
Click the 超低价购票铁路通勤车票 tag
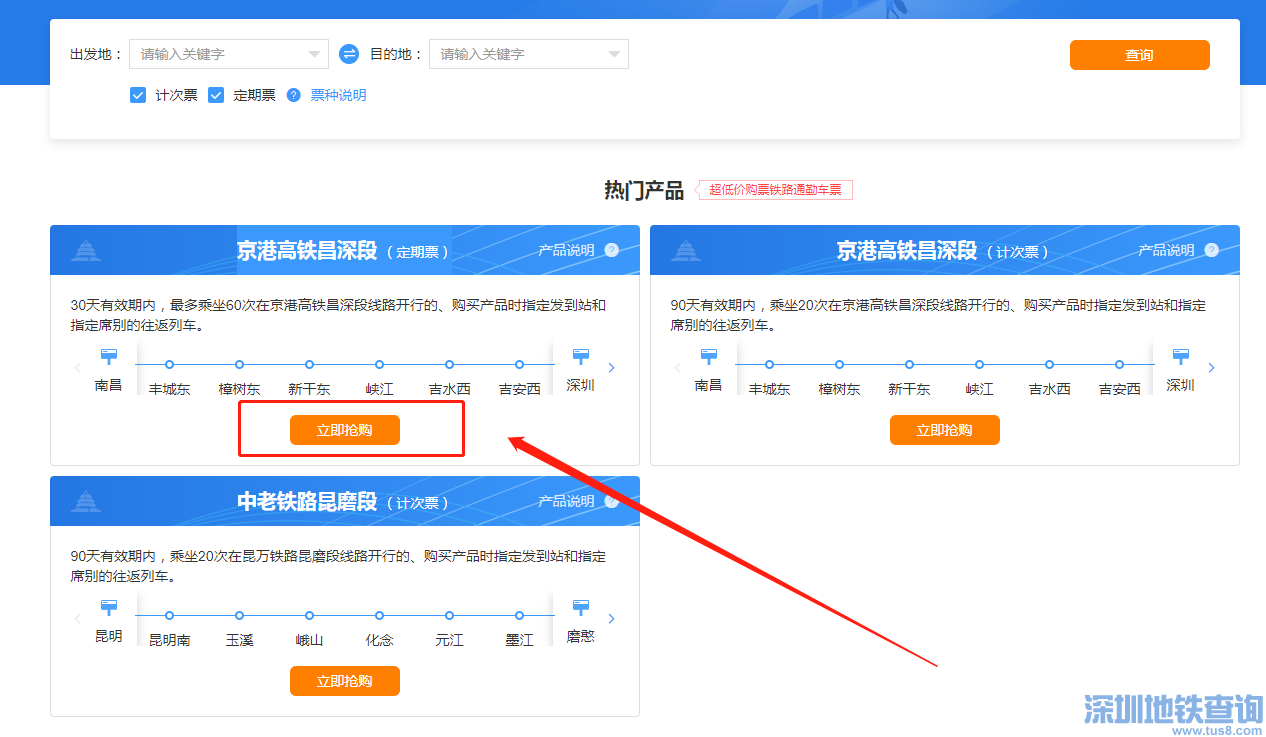tap(776, 189)
